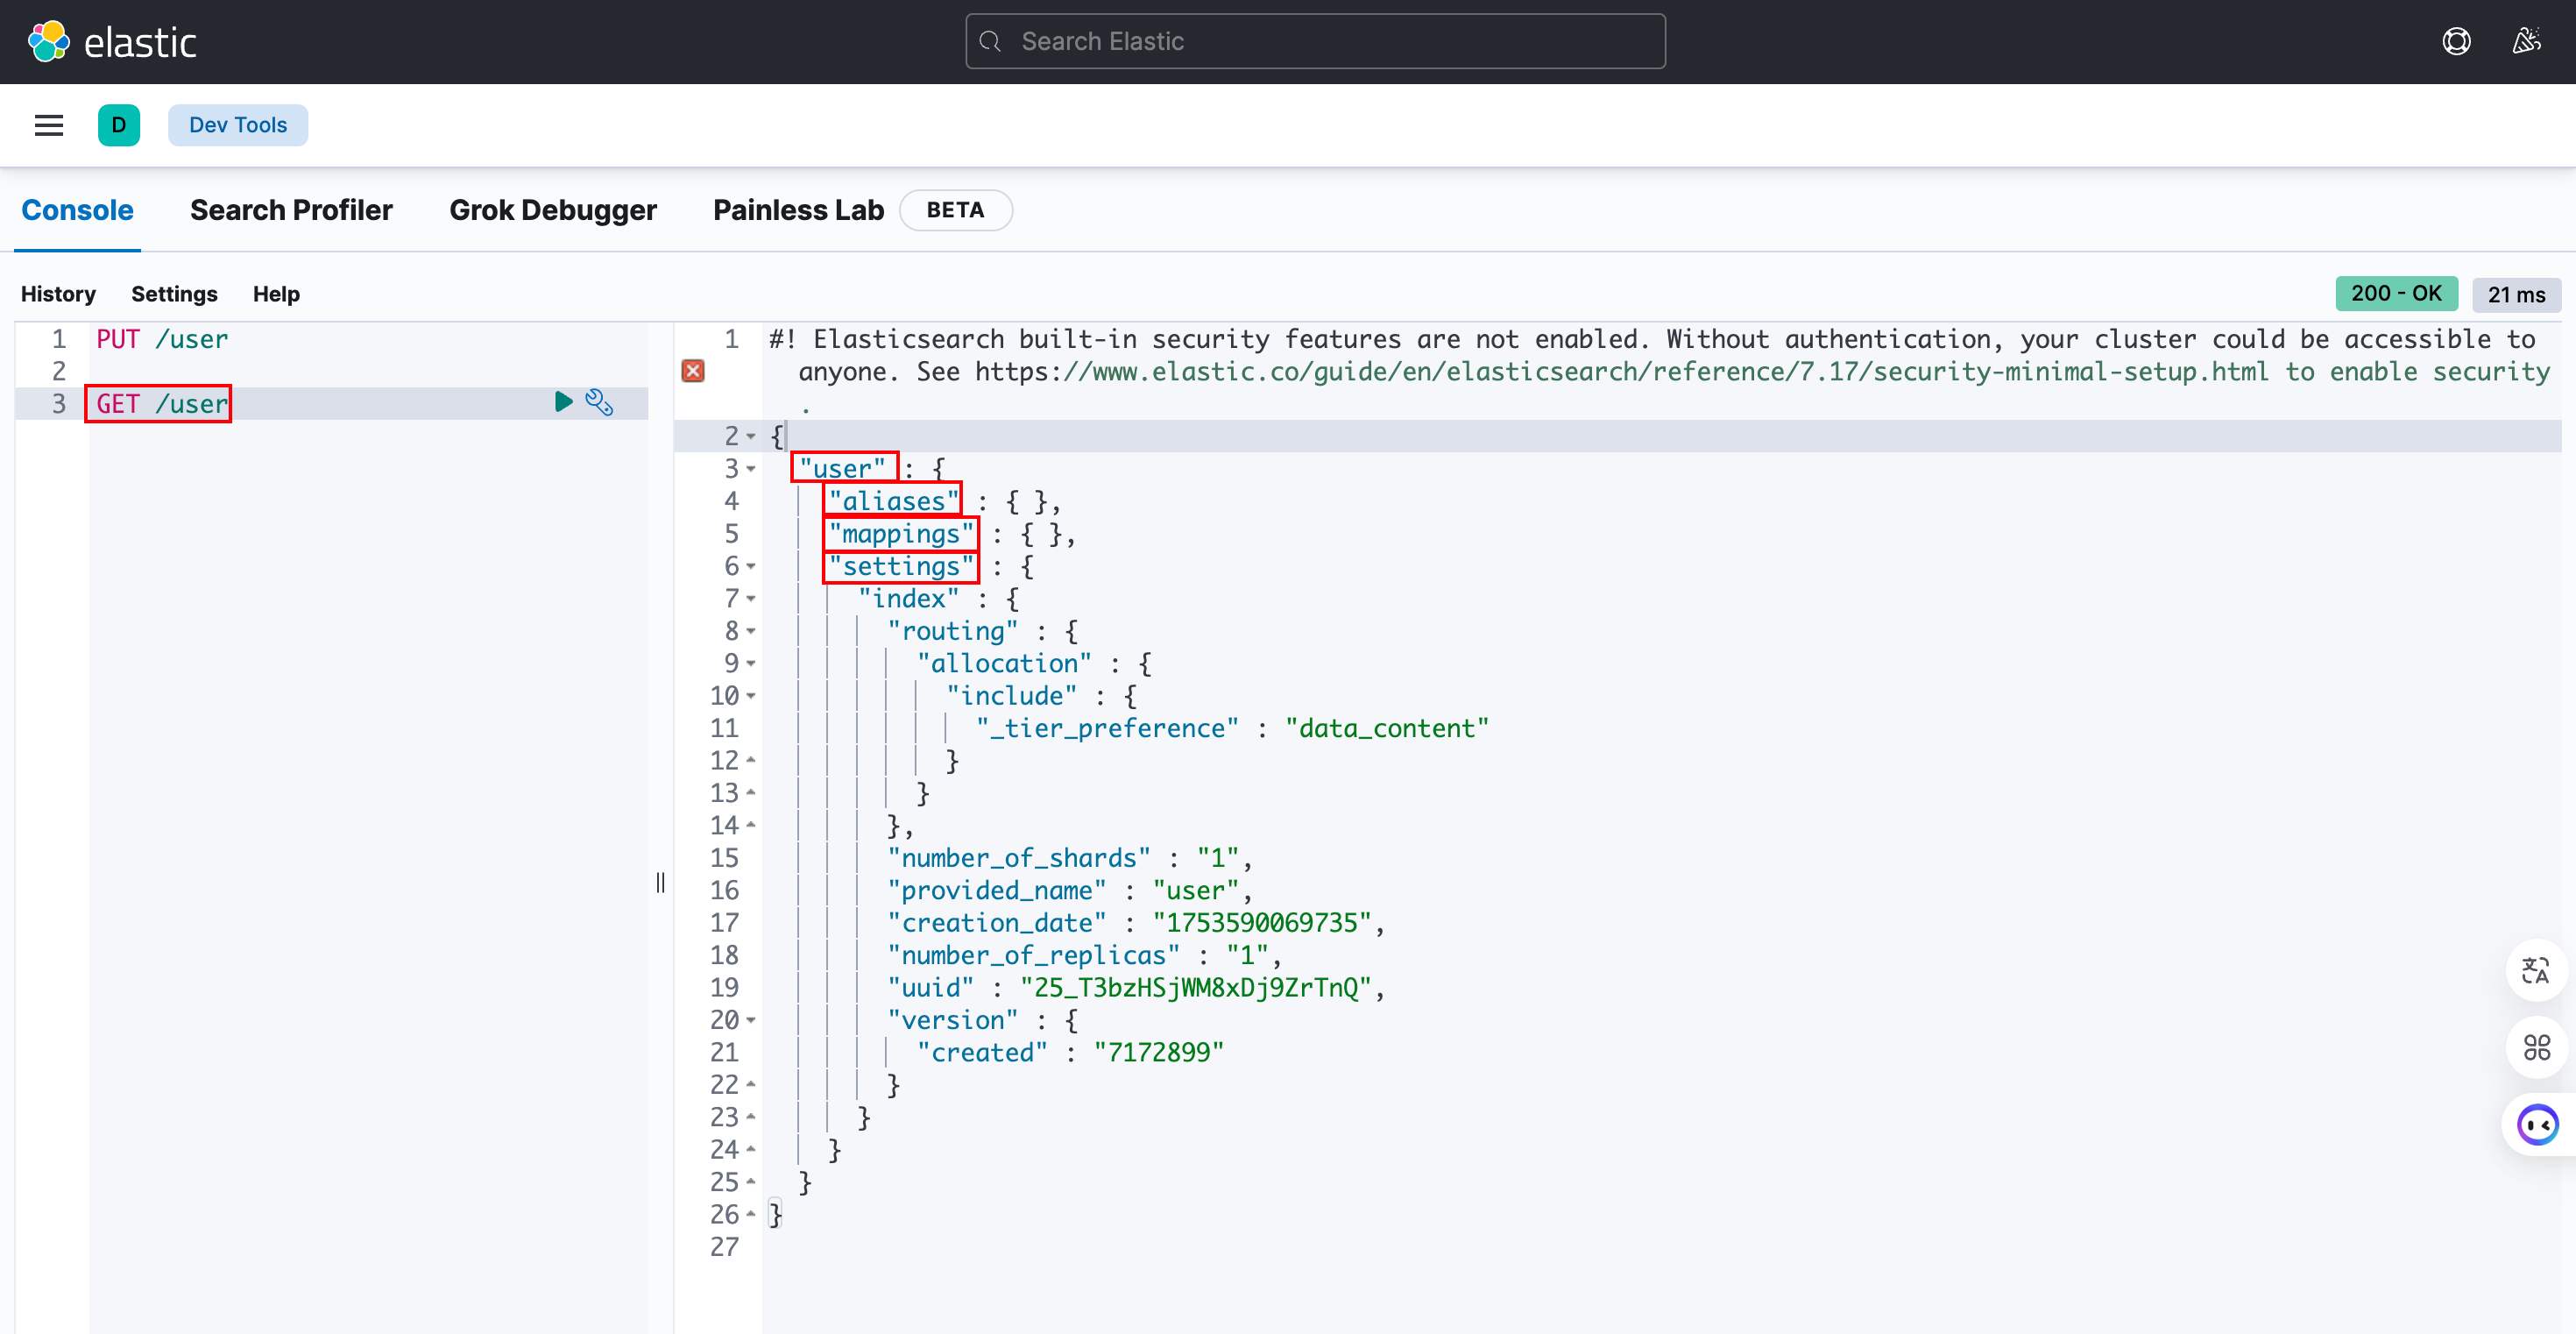Collapse the "index" object fold arrow
Screen dimensions: 2576x1334
point(751,598)
